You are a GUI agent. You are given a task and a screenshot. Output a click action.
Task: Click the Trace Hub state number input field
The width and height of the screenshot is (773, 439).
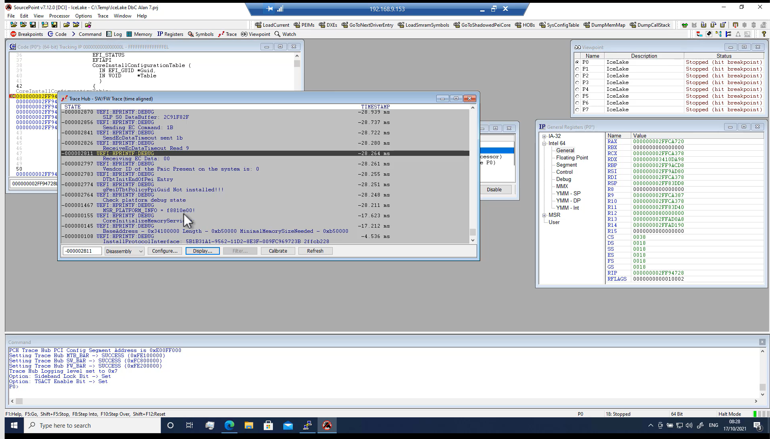(x=82, y=251)
